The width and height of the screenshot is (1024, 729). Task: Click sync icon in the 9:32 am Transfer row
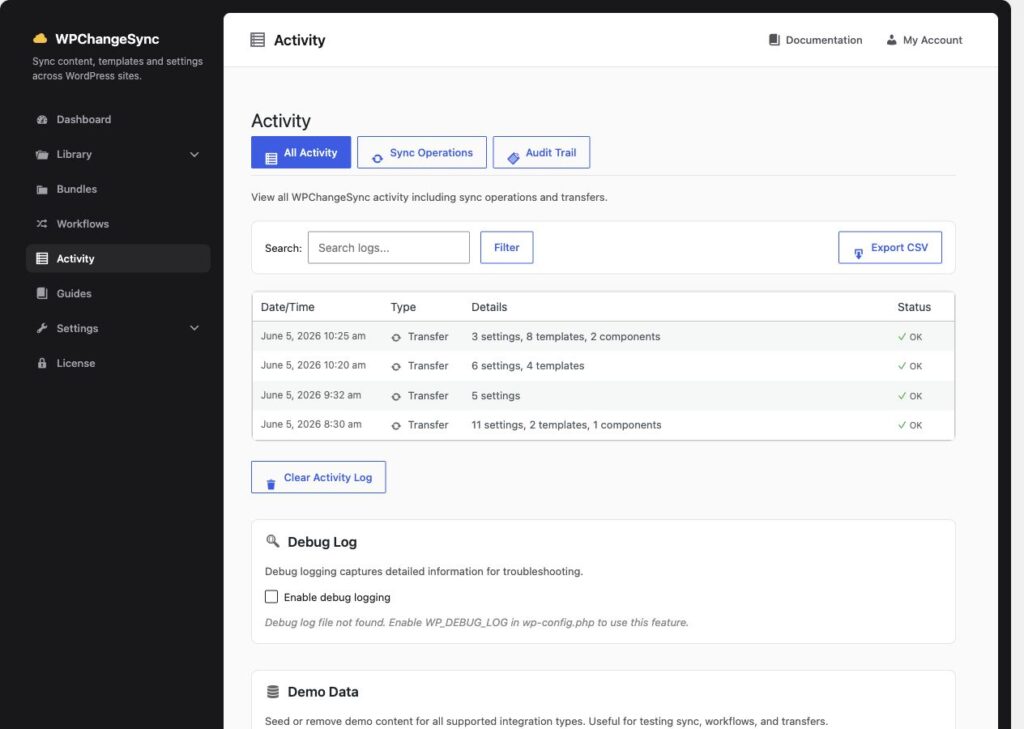396,397
